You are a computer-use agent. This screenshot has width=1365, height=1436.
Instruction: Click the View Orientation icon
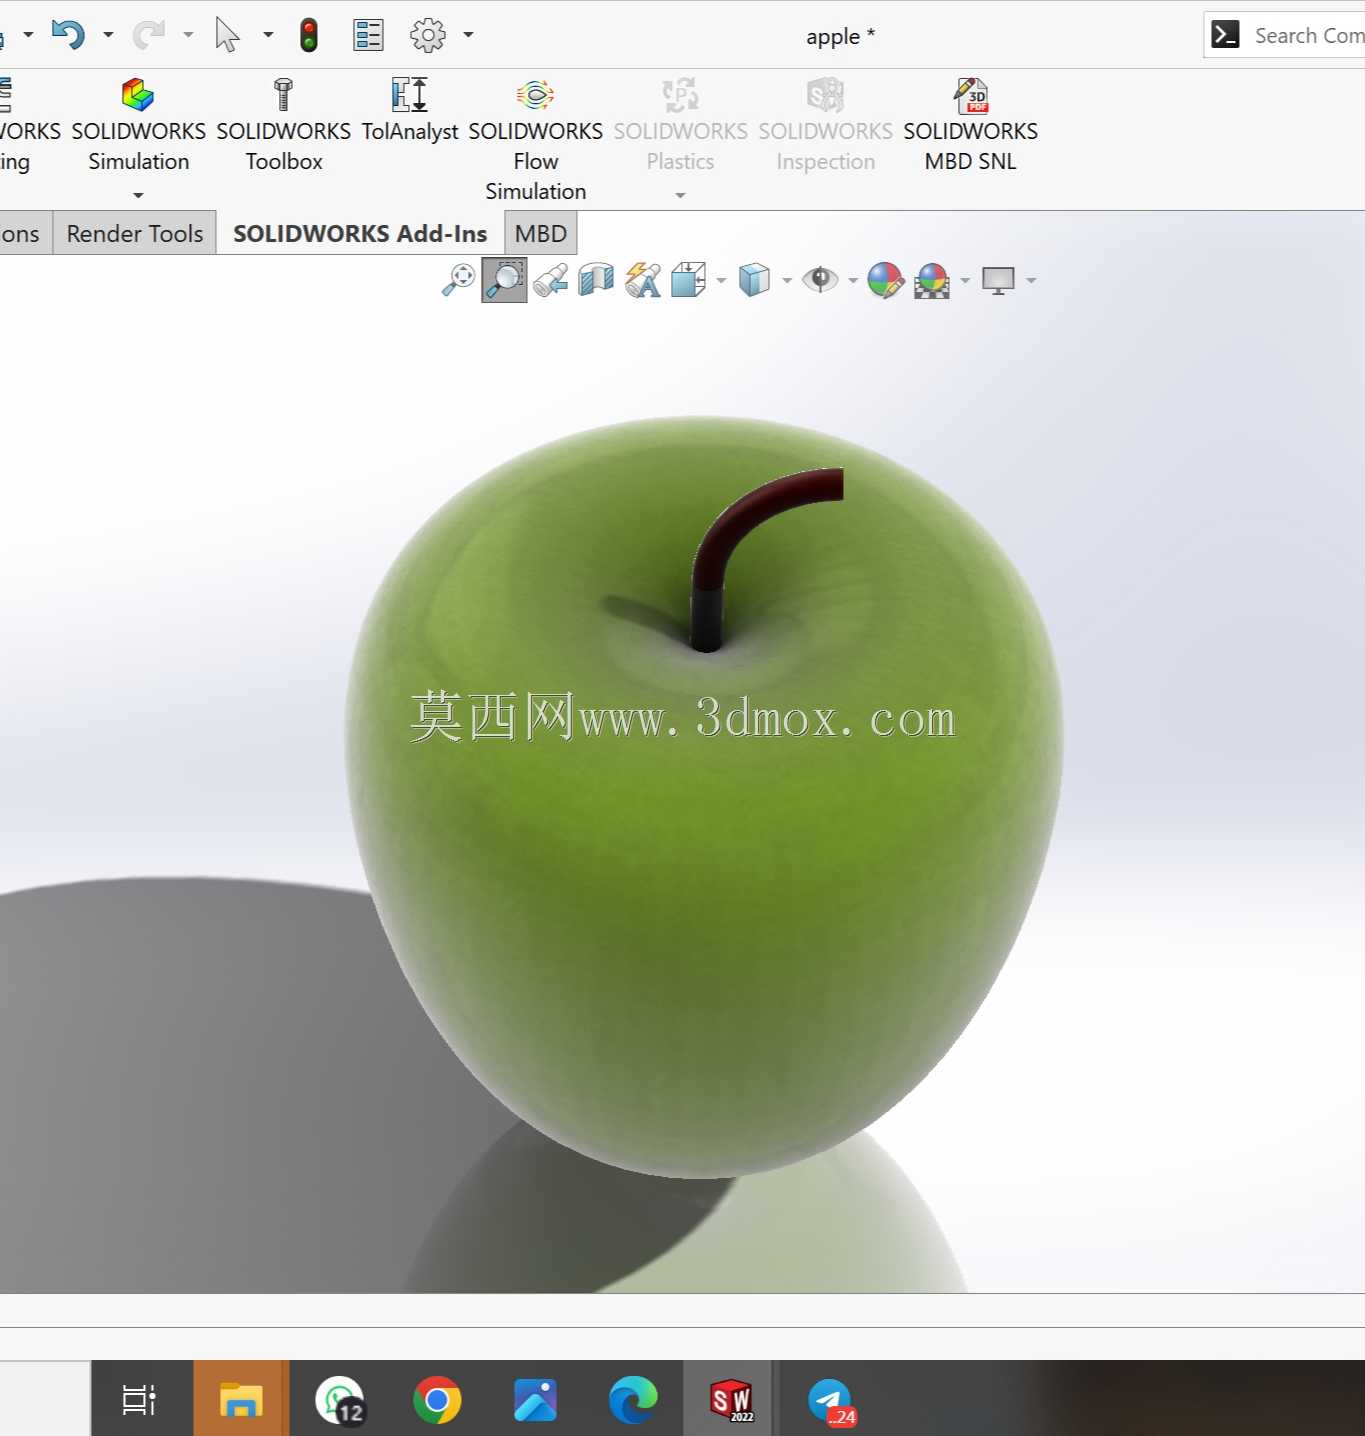[x=688, y=280]
